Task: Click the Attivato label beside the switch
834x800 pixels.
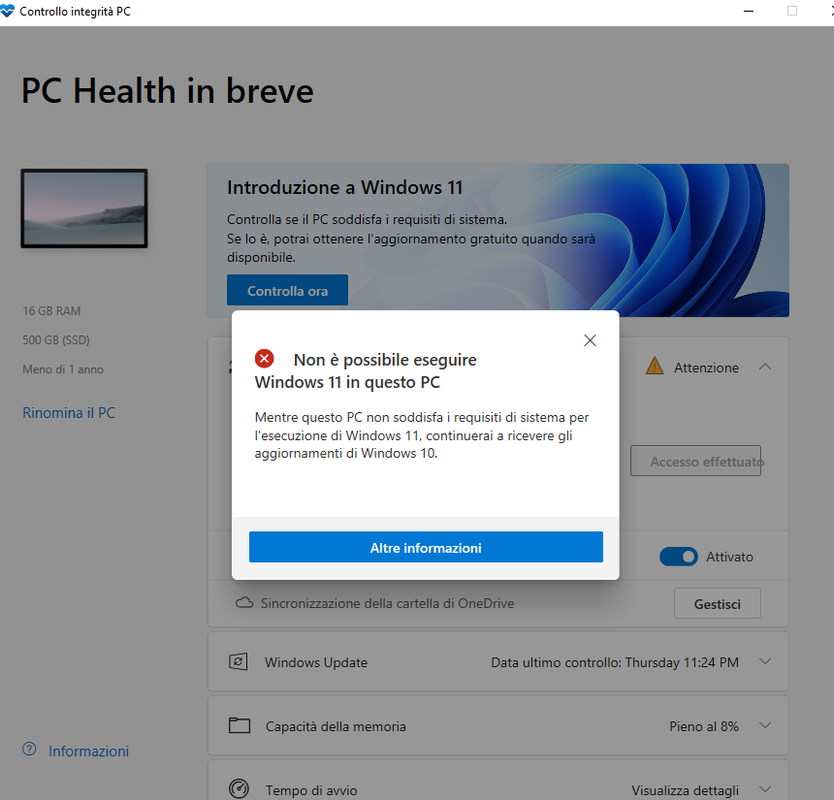Action: click(729, 557)
